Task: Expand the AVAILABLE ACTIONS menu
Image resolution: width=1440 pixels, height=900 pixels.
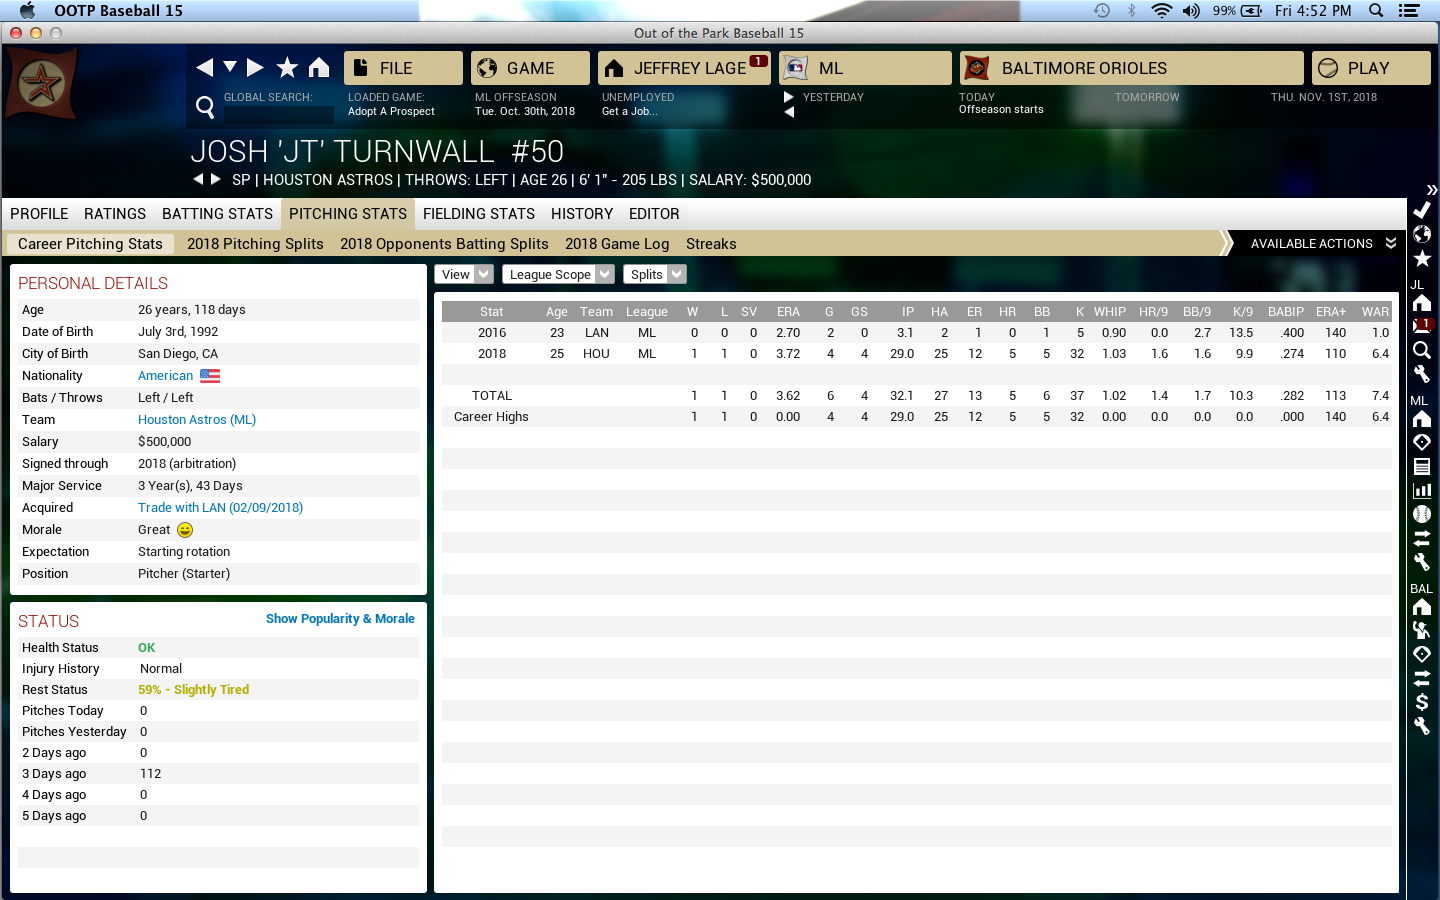Action: click(x=1322, y=243)
